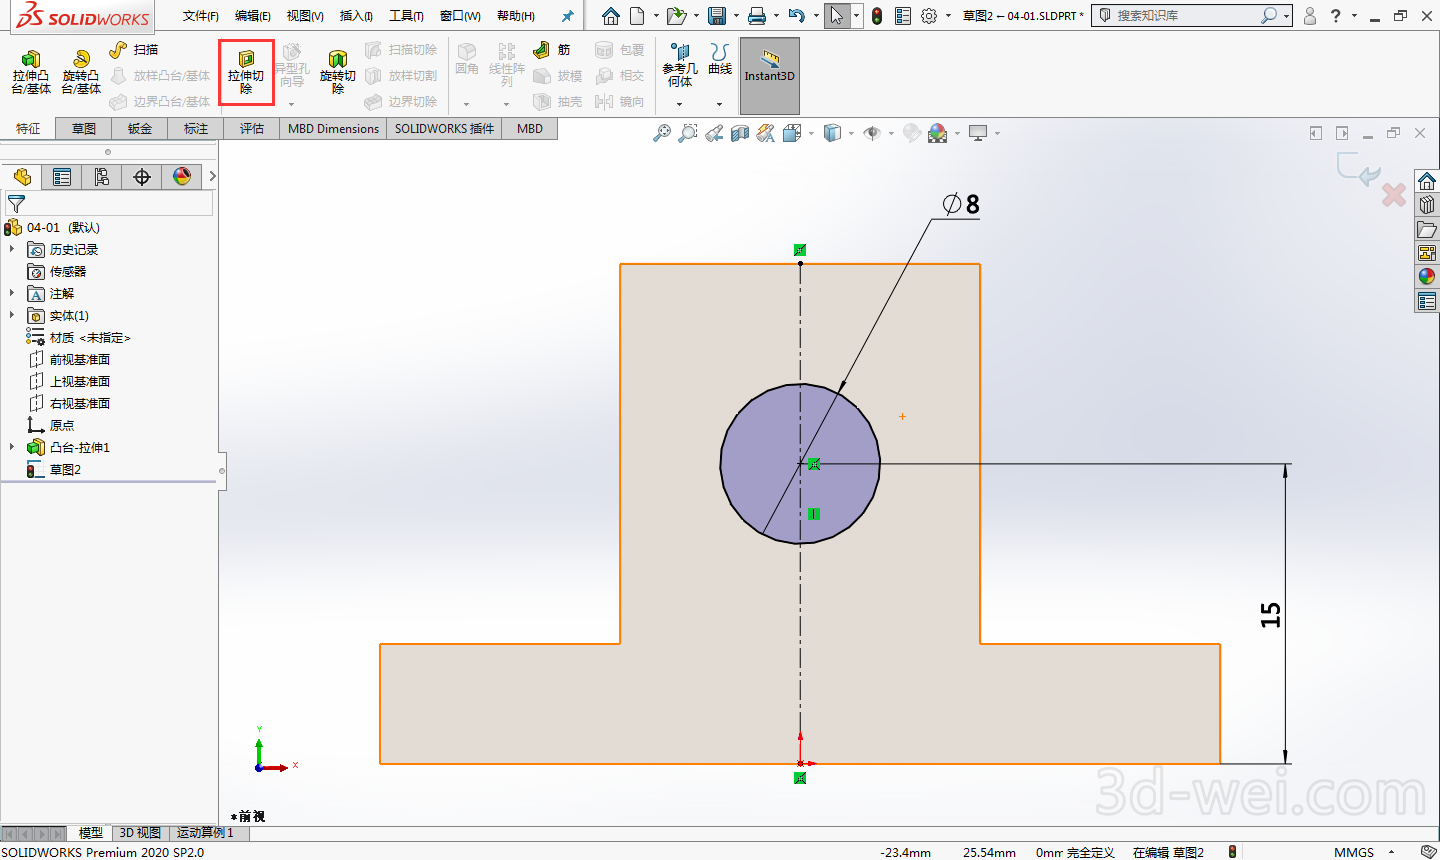This screenshot has height=860, width=1440.
Task: Select 草图2 in the feature tree
Action: click(65, 470)
